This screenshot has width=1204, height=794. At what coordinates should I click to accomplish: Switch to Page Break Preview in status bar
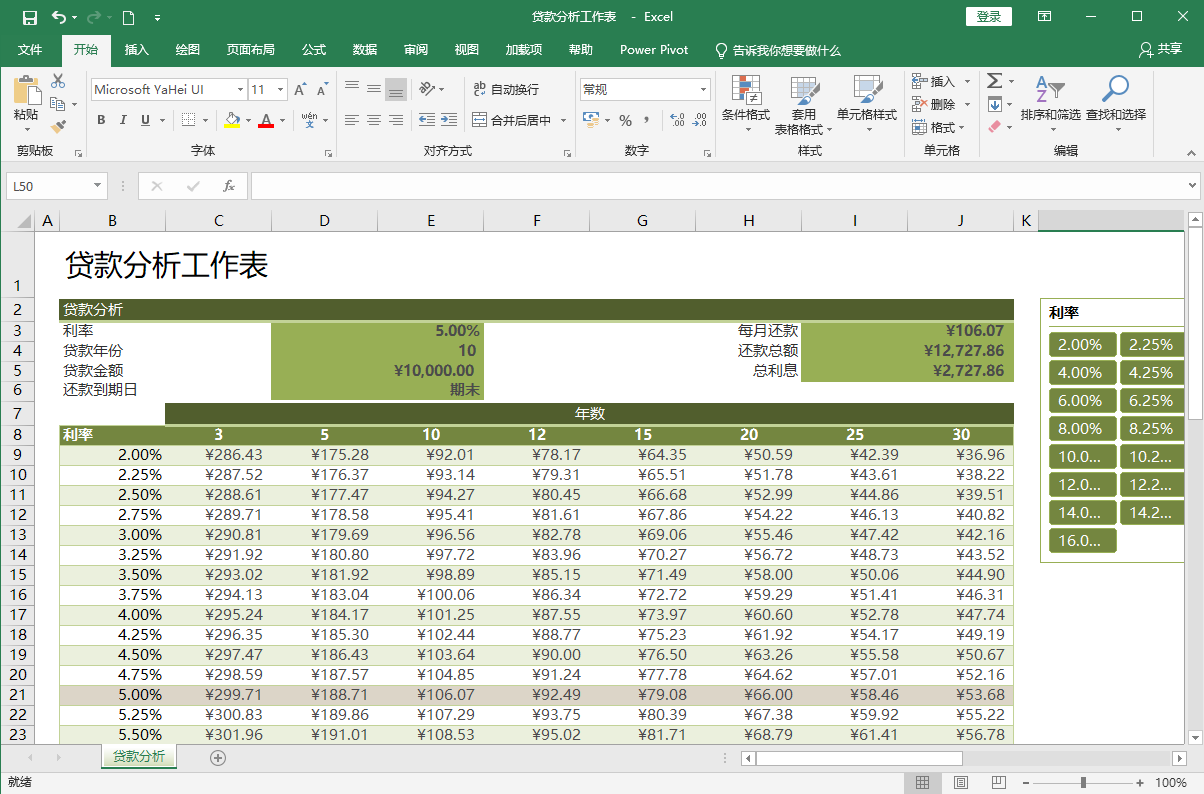point(997,782)
